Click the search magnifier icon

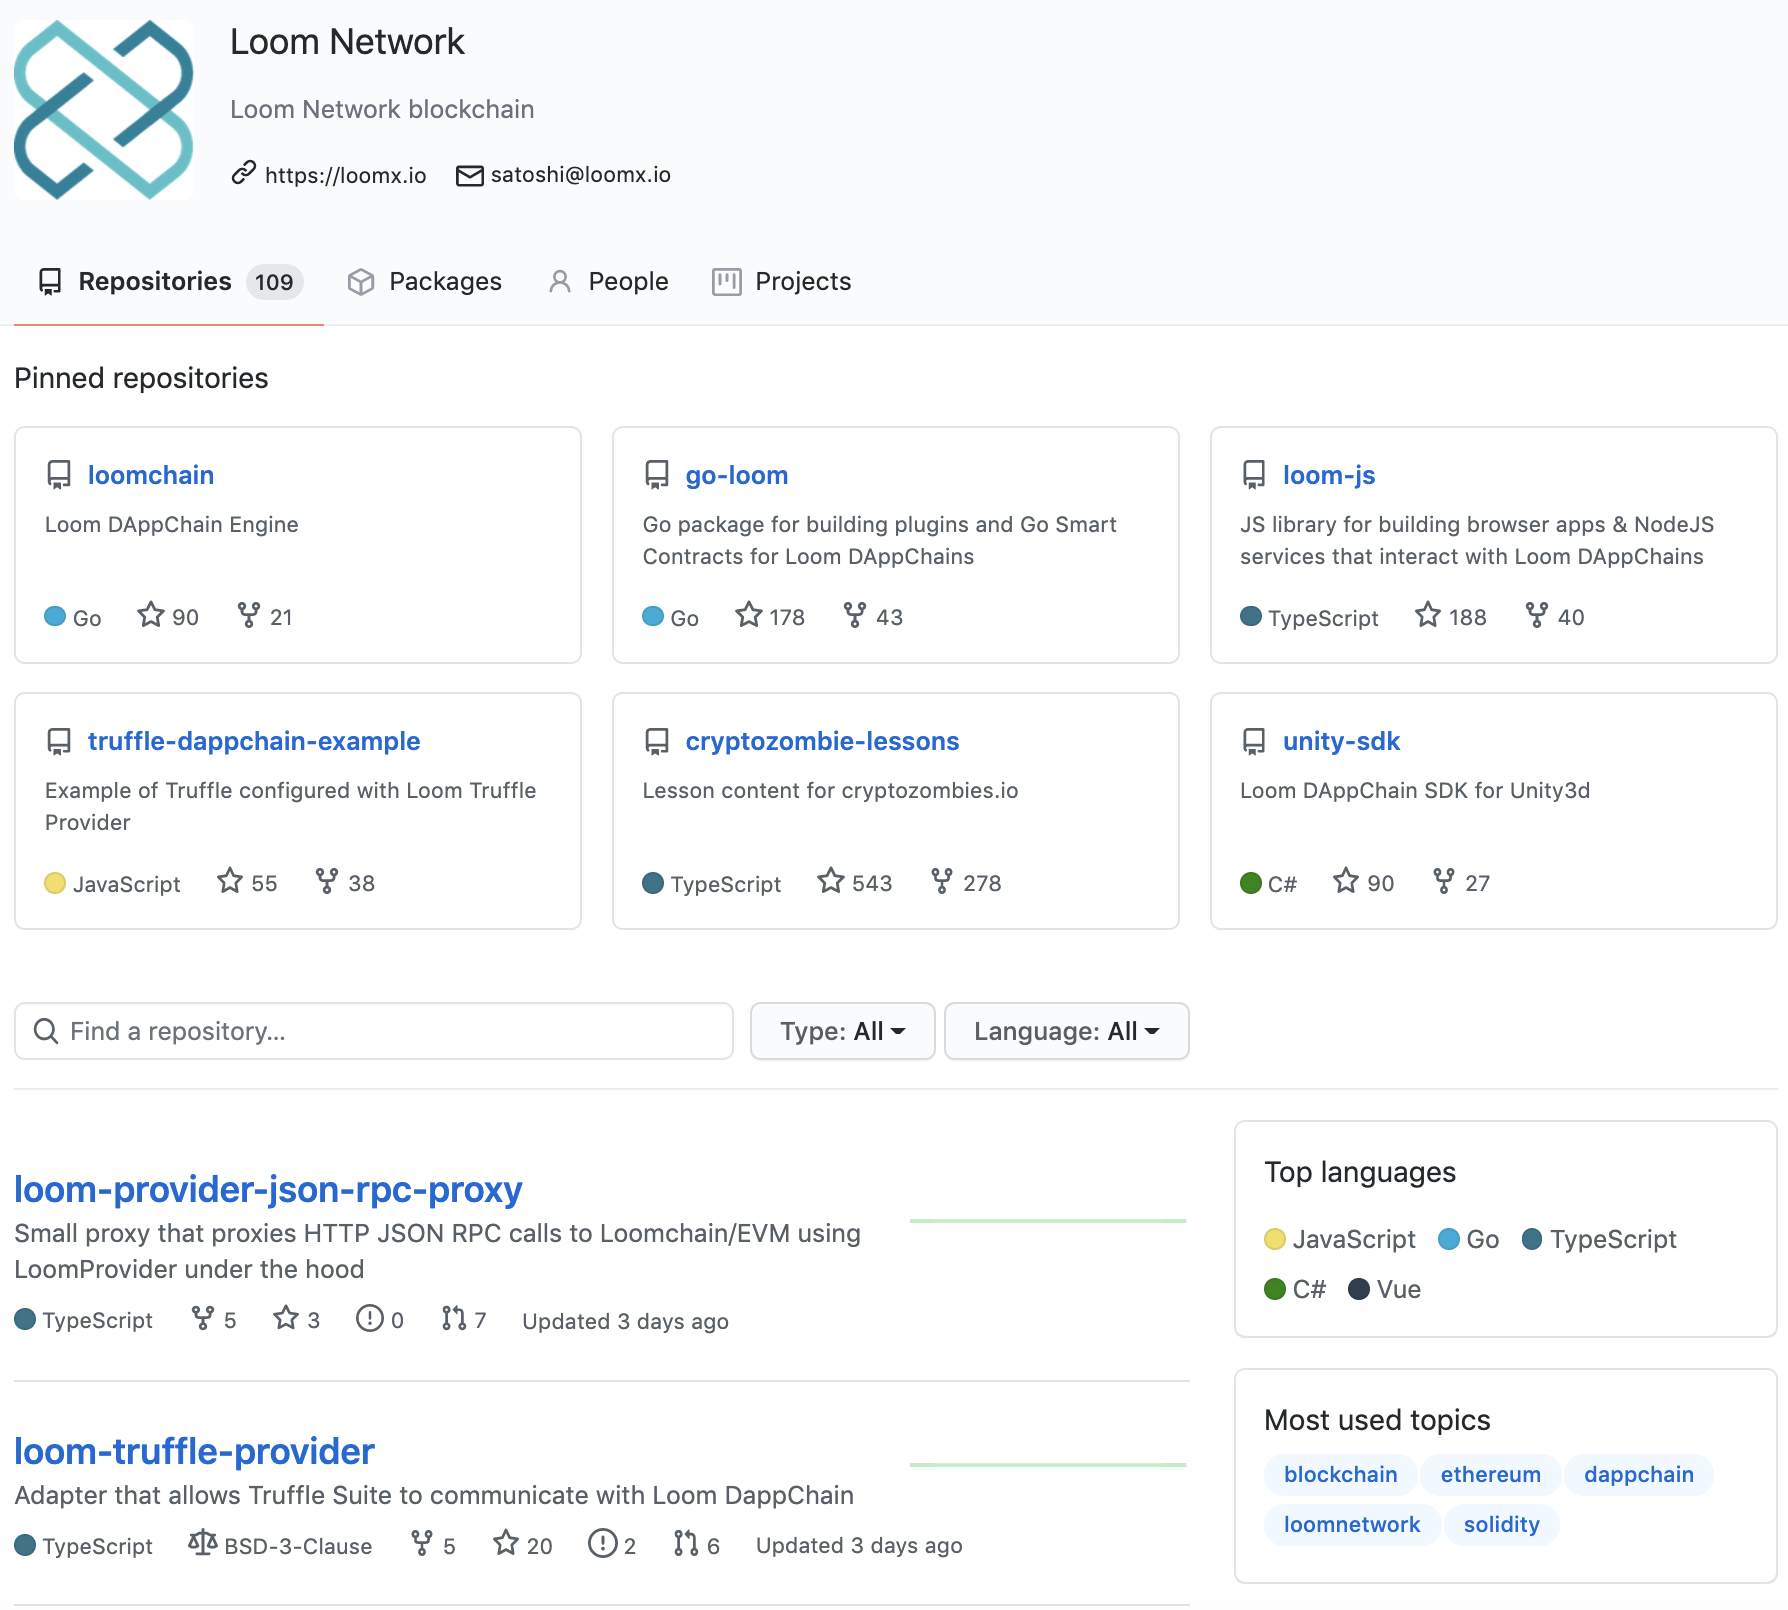[46, 1031]
